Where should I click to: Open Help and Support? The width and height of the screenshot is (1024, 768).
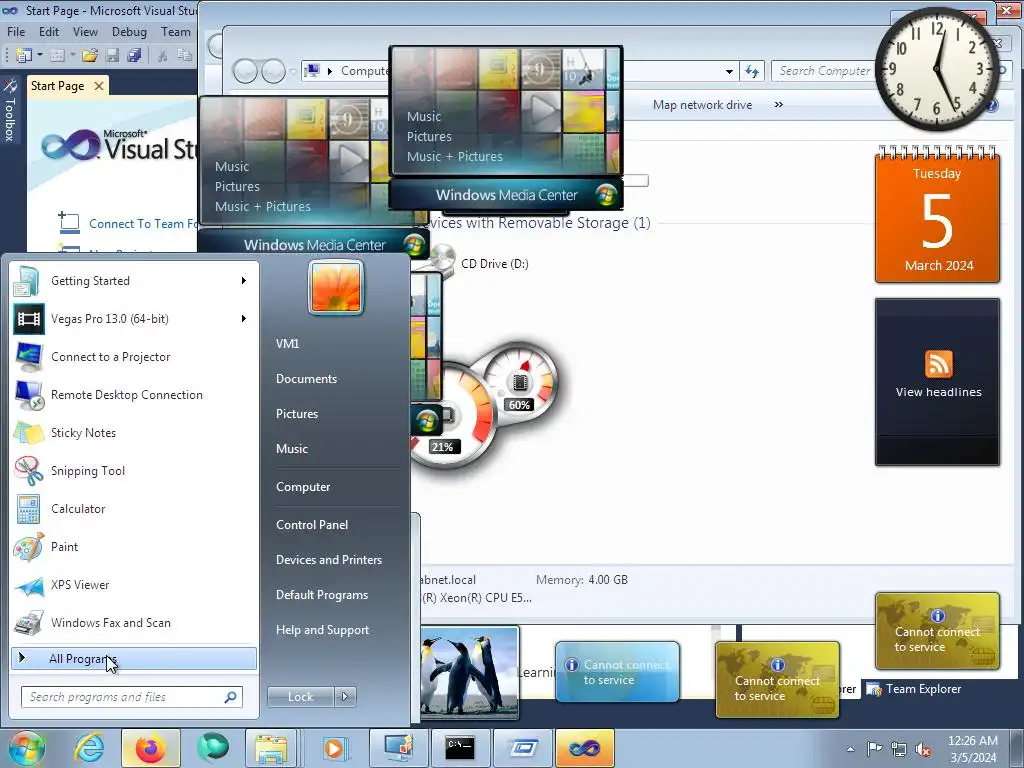coord(323,630)
